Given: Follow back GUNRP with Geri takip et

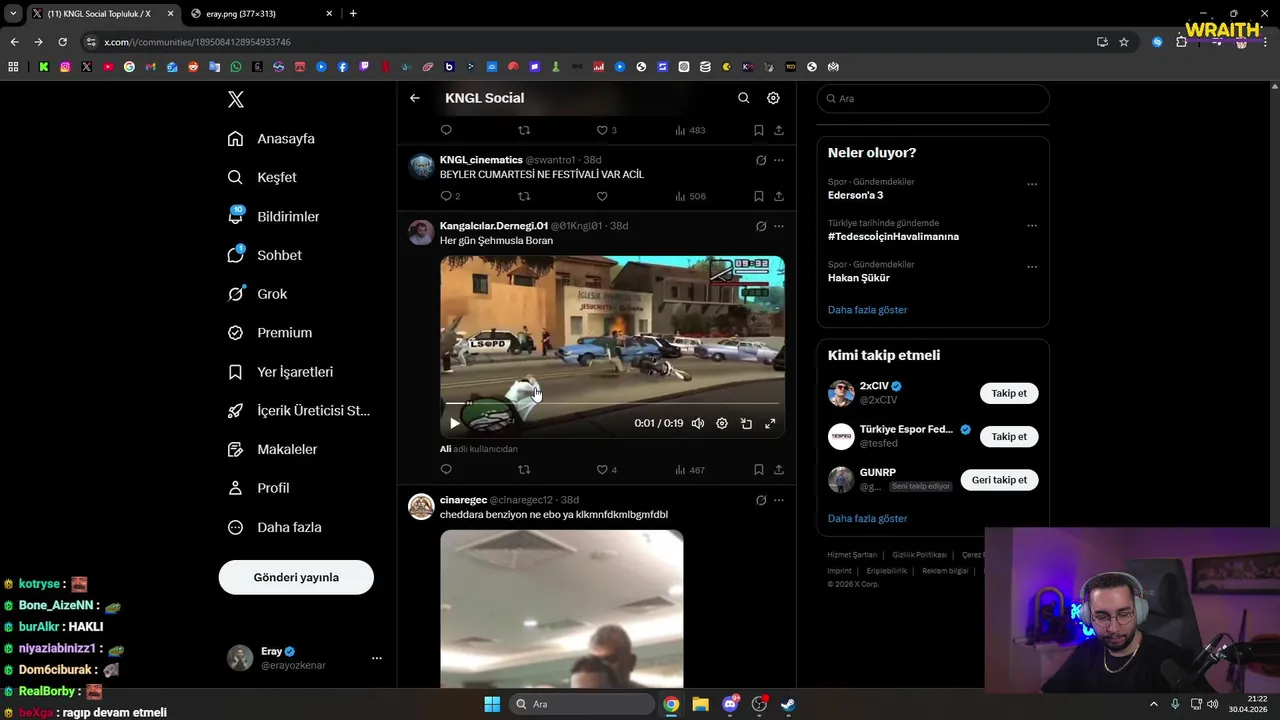Looking at the screenshot, I should [x=999, y=480].
